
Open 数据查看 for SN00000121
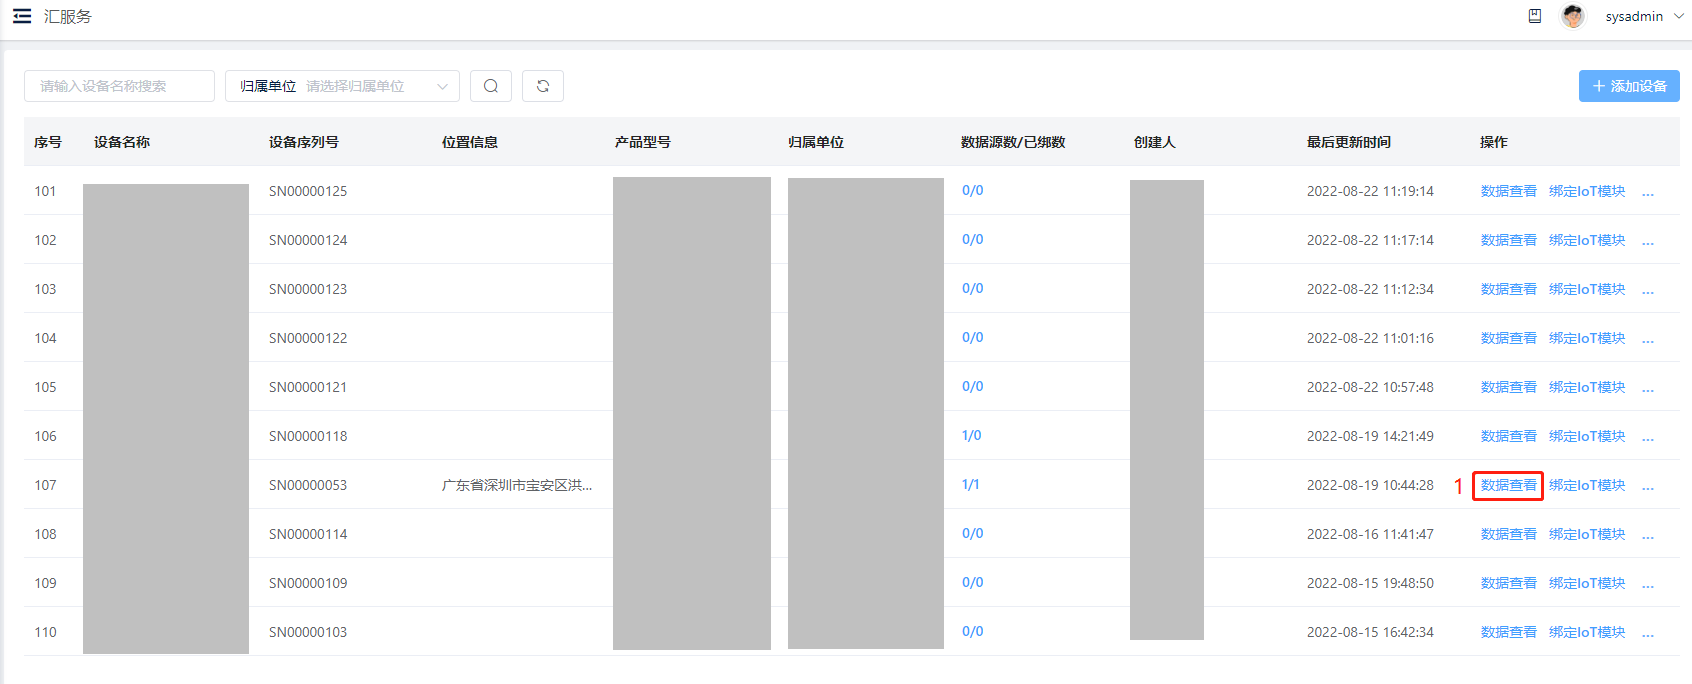1508,387
